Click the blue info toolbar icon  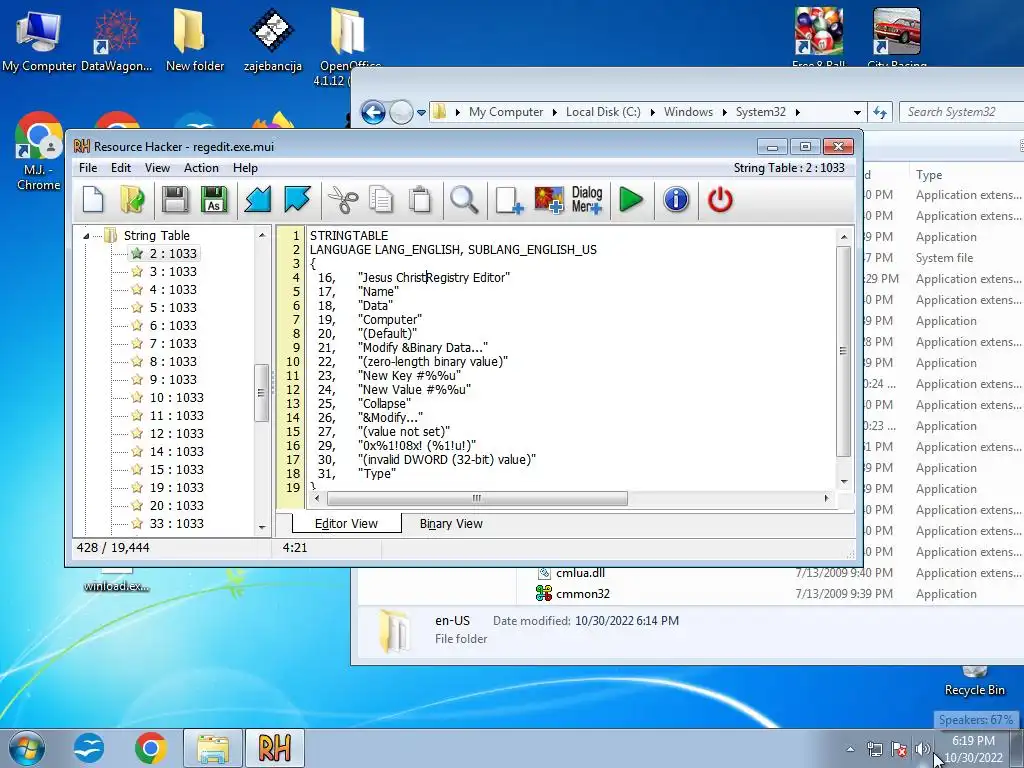(x=676, y=199)
